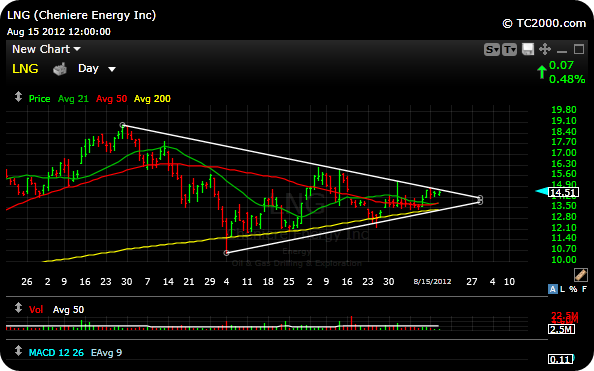Click the ruler drawing tools icon
Image resolution: width=594 pixels, height=371 pixels.
(x=581, y=274)
